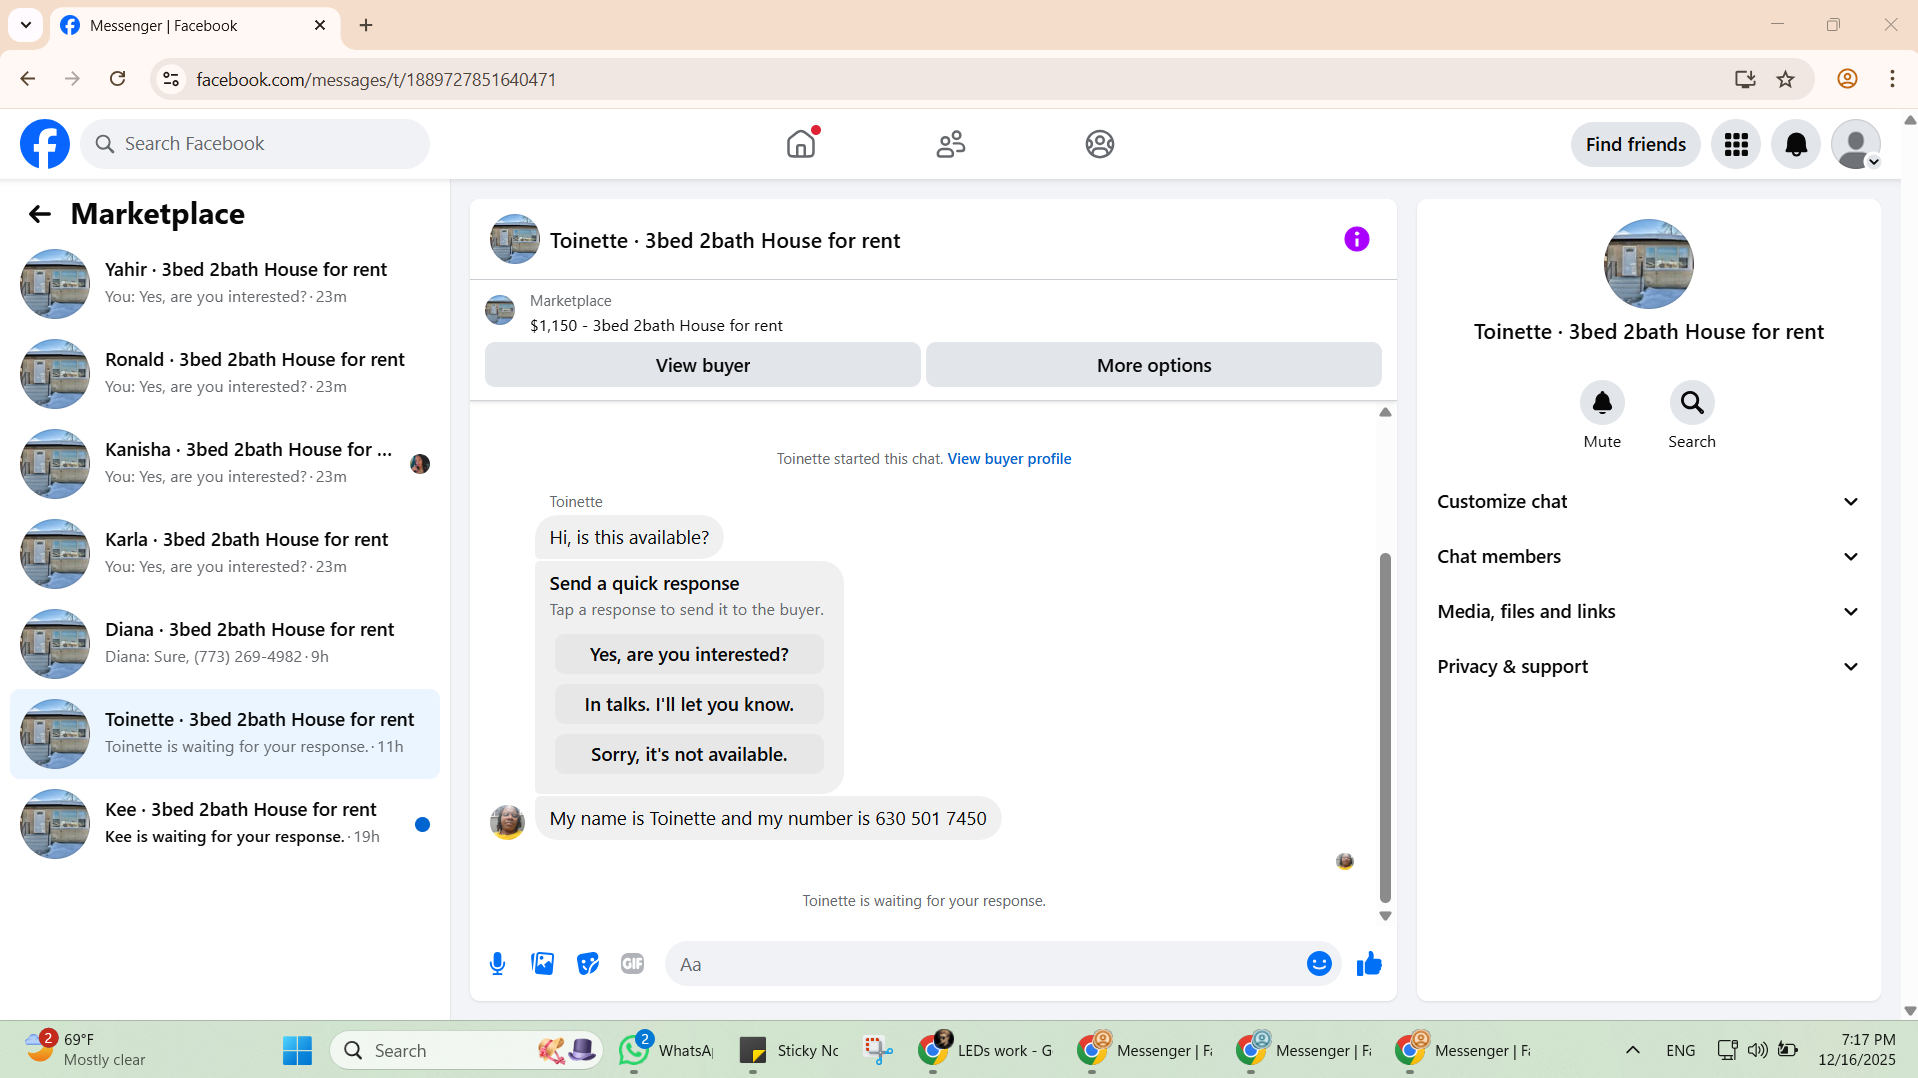Viewport: 1918px width, 1078px height.
Task: Open Chrome menu three dots
Action: 1892,79
